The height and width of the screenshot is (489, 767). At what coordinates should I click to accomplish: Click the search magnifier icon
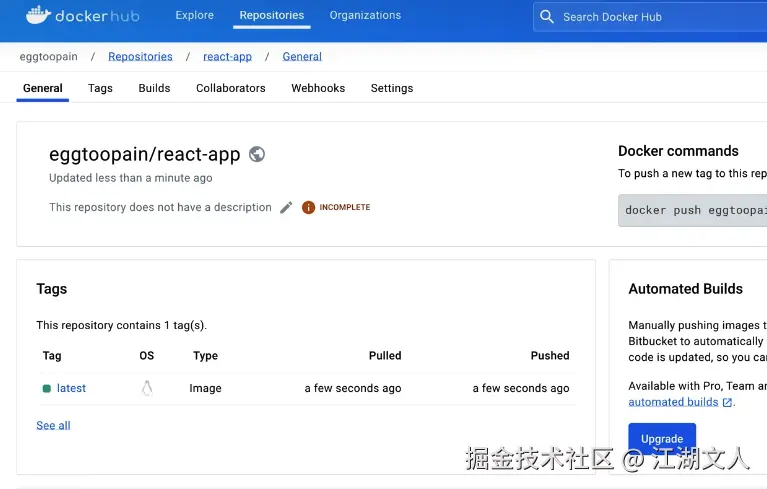tap(547, 17)
